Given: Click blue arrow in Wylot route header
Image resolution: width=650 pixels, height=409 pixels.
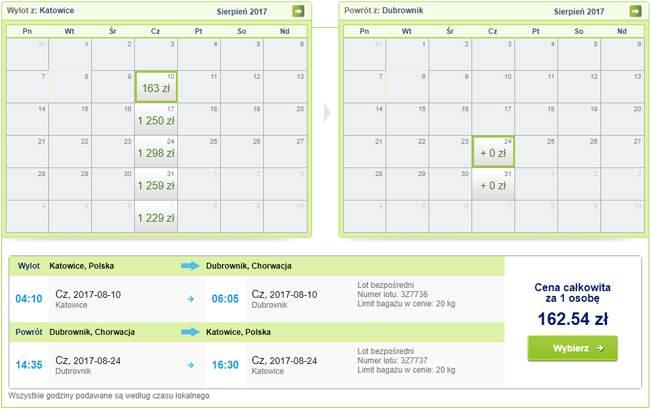Looking at the screenshot, I should [x=191, y=266].
